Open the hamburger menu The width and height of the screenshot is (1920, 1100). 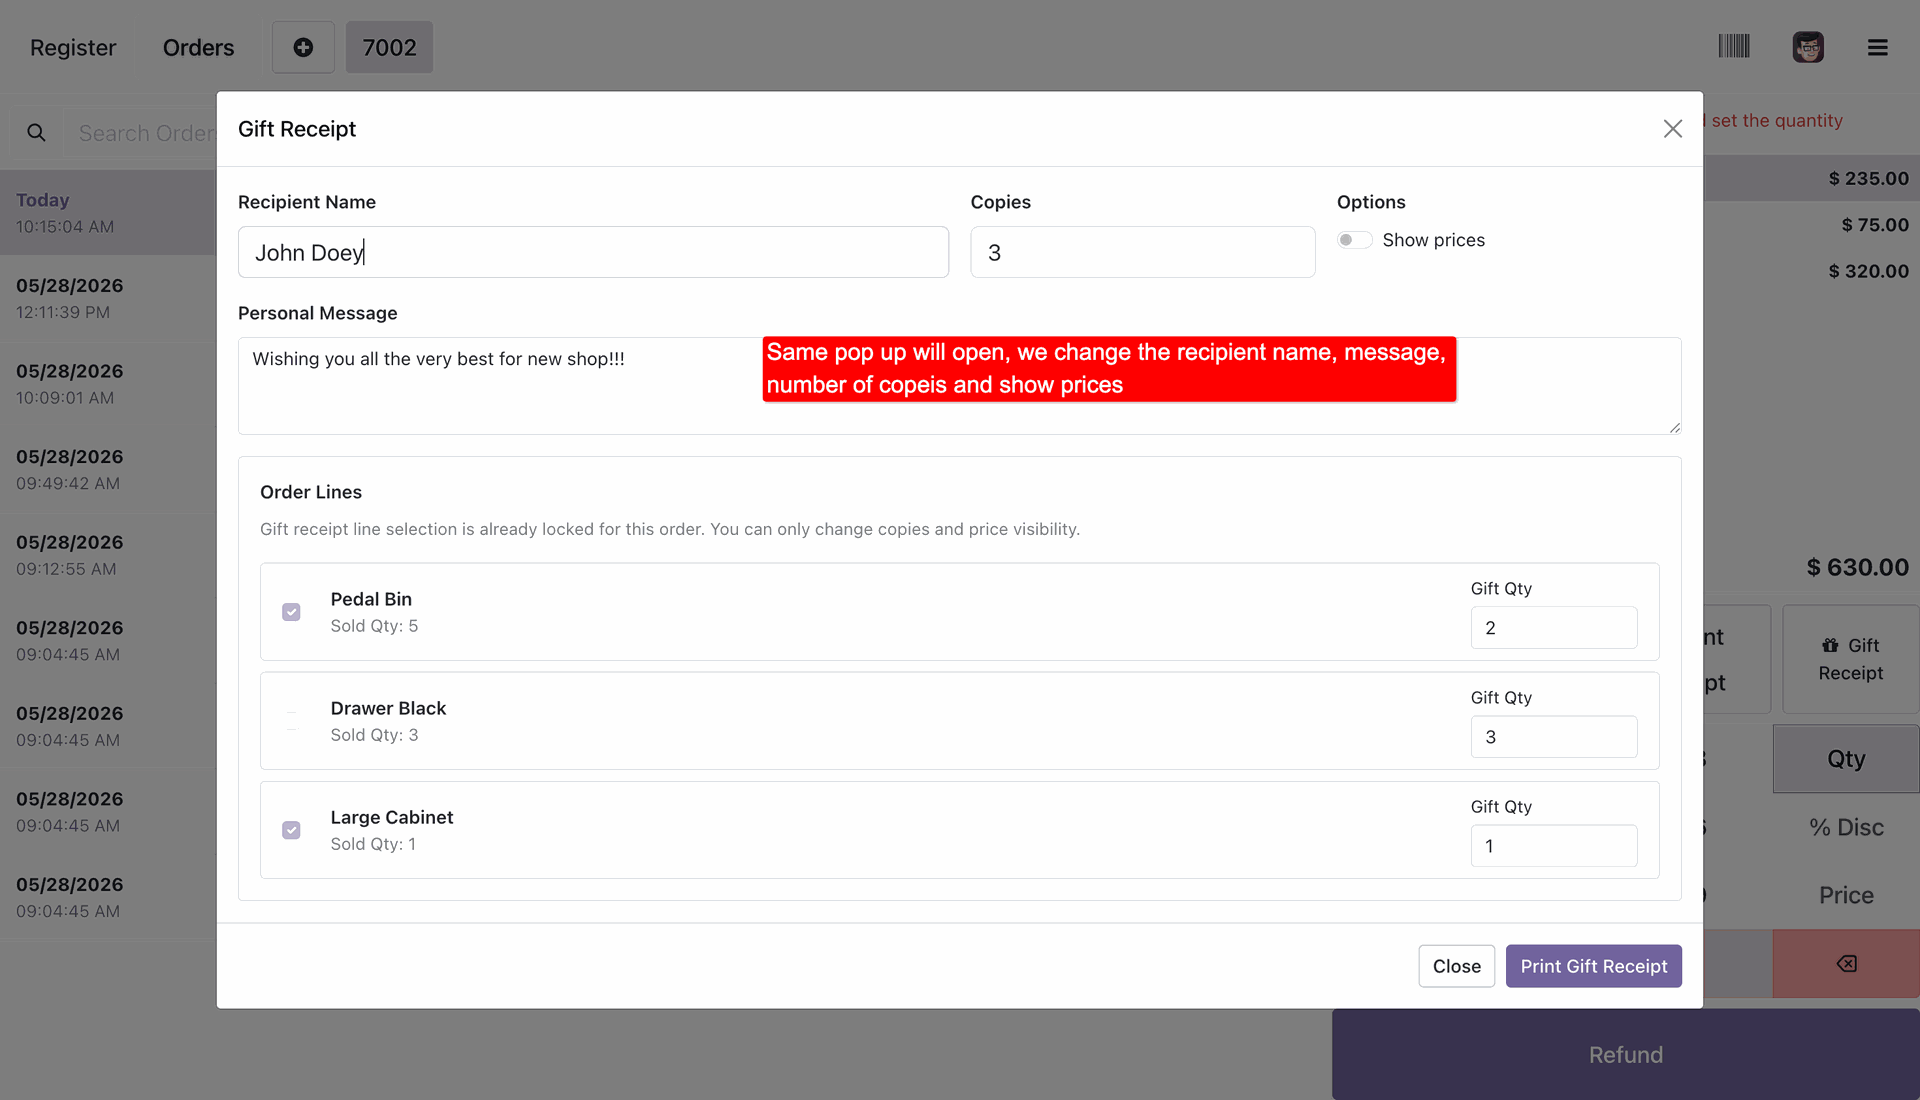pos(1878,47)
